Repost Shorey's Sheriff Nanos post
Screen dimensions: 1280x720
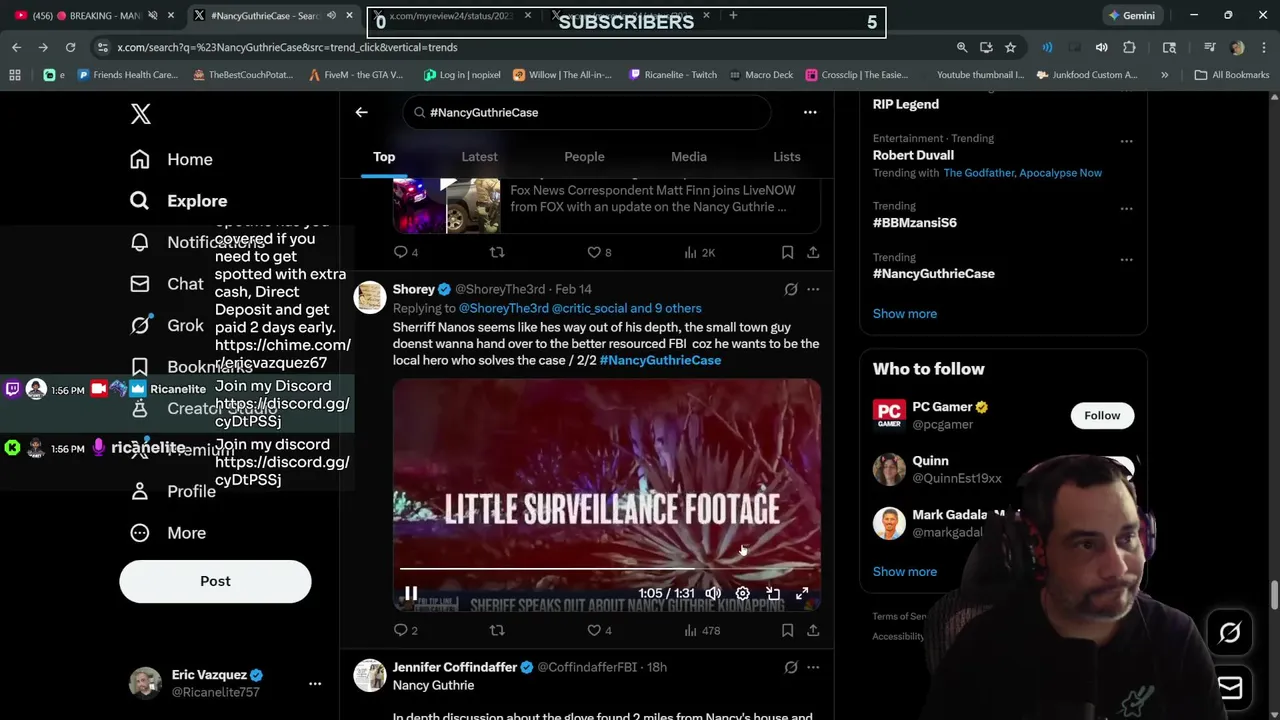497,630
